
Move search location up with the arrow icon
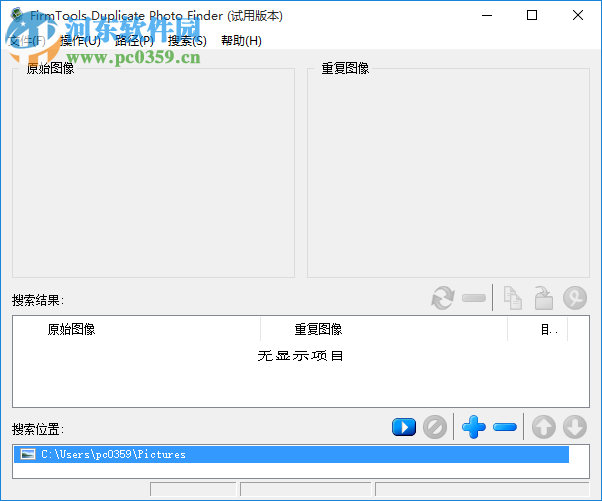[544, 427]
